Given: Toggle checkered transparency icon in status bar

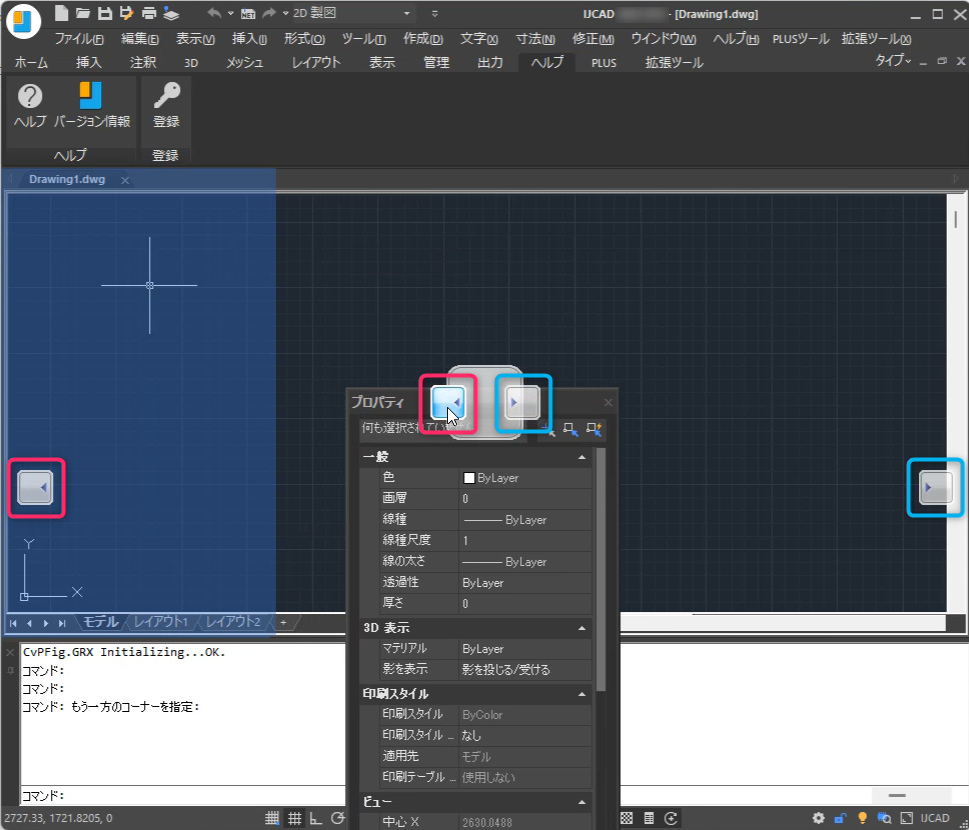Looking at the screenshot, I should tap(627, 818).
